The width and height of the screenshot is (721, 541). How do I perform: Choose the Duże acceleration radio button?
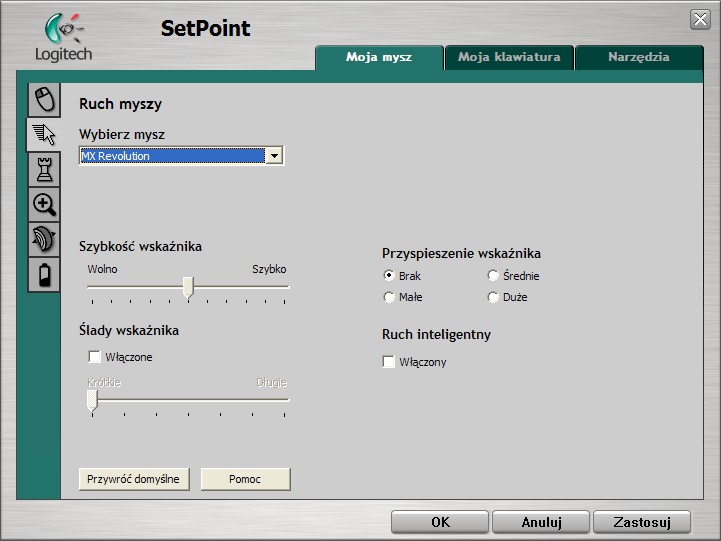(x=493, y=297)
